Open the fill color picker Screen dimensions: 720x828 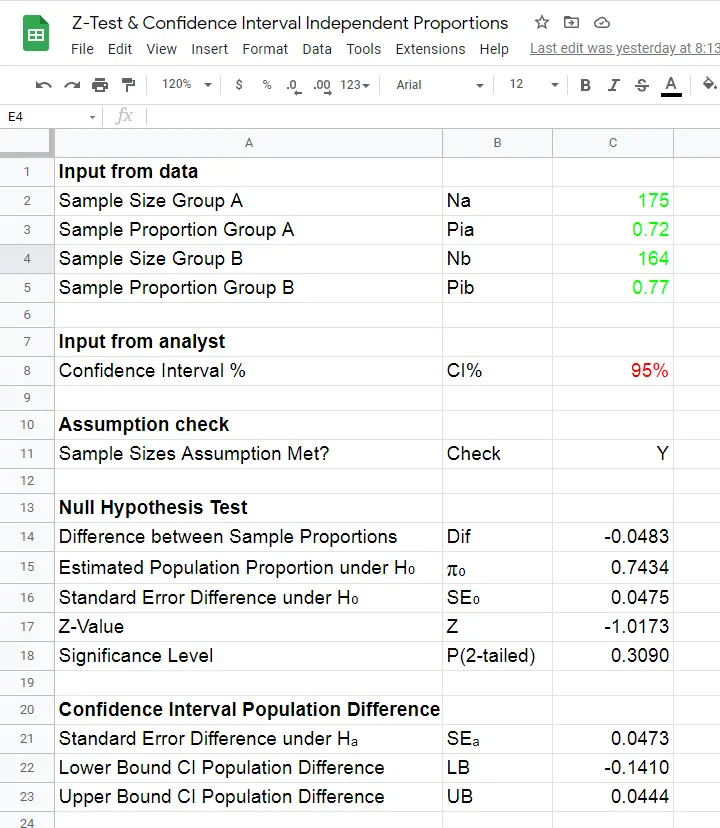coord(709,84)
